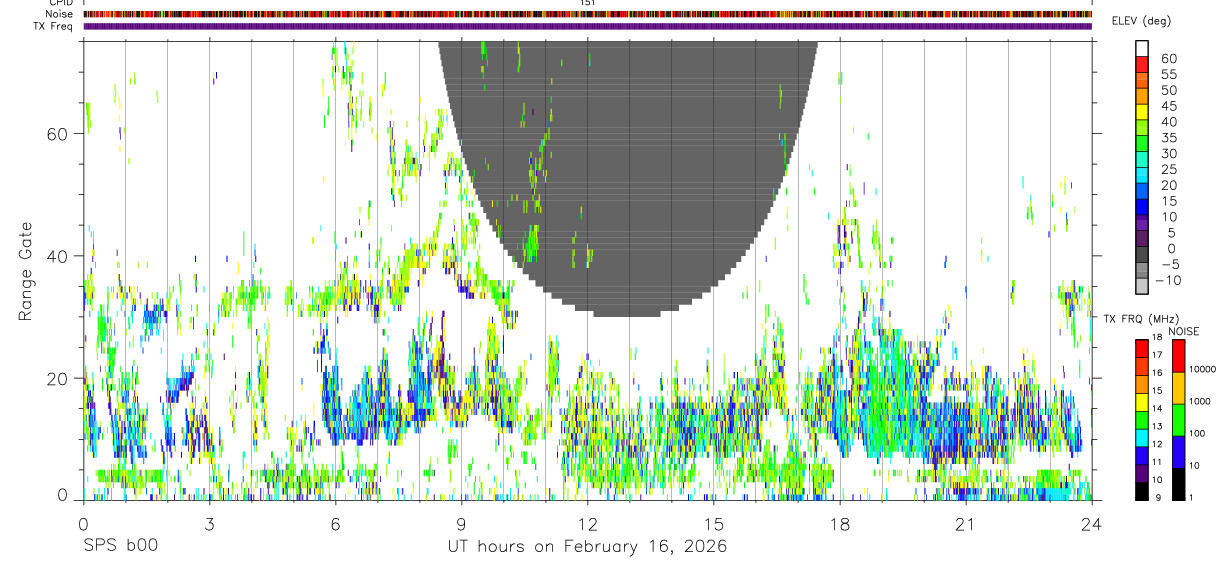Click the purple TX Freq strip above the plot
This screenshot has height=567, width=1228.
click(x=587, y=26)
